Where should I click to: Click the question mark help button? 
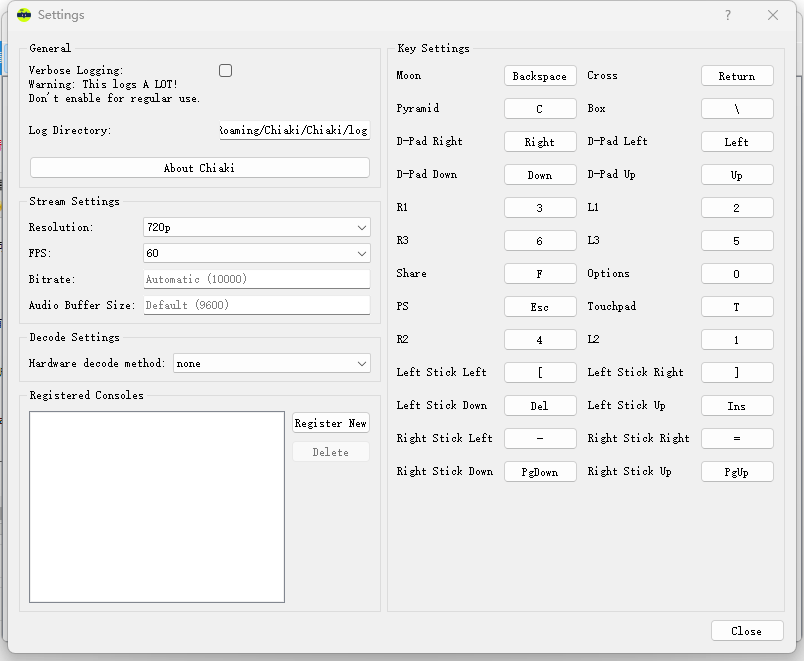728,15
